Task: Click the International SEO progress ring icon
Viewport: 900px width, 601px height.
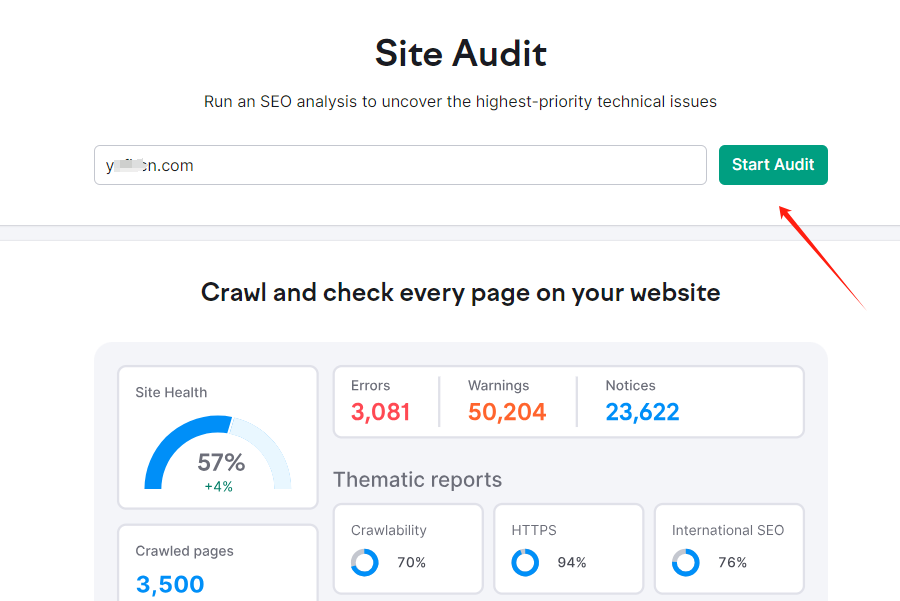Action: 685,563
